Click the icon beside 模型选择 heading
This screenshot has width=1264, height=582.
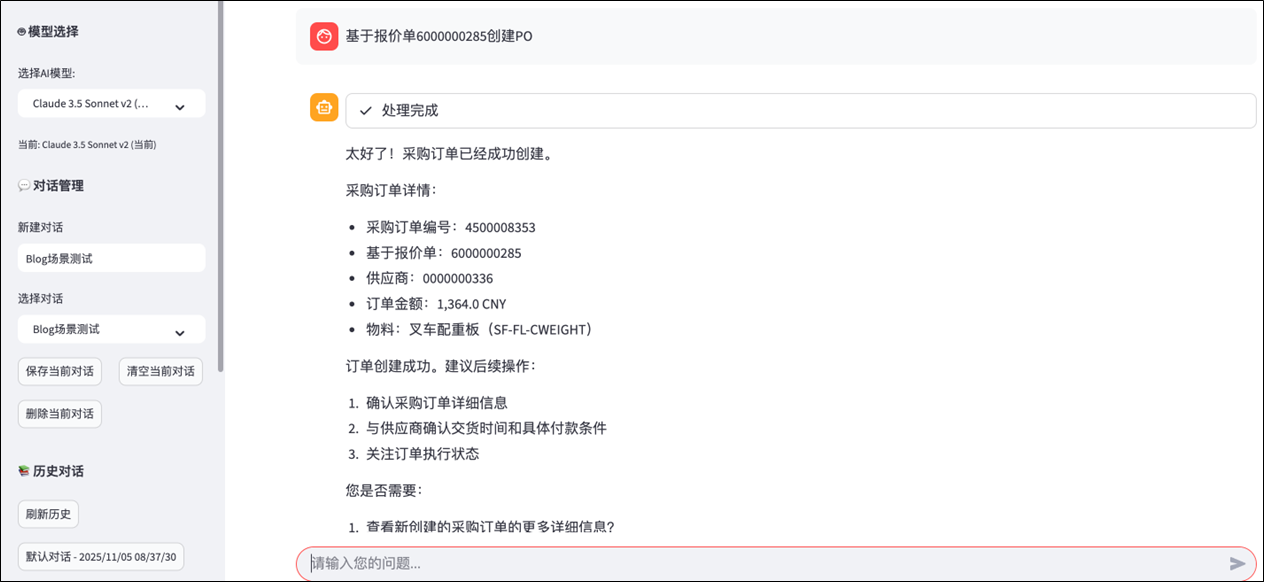pos(21,32)
